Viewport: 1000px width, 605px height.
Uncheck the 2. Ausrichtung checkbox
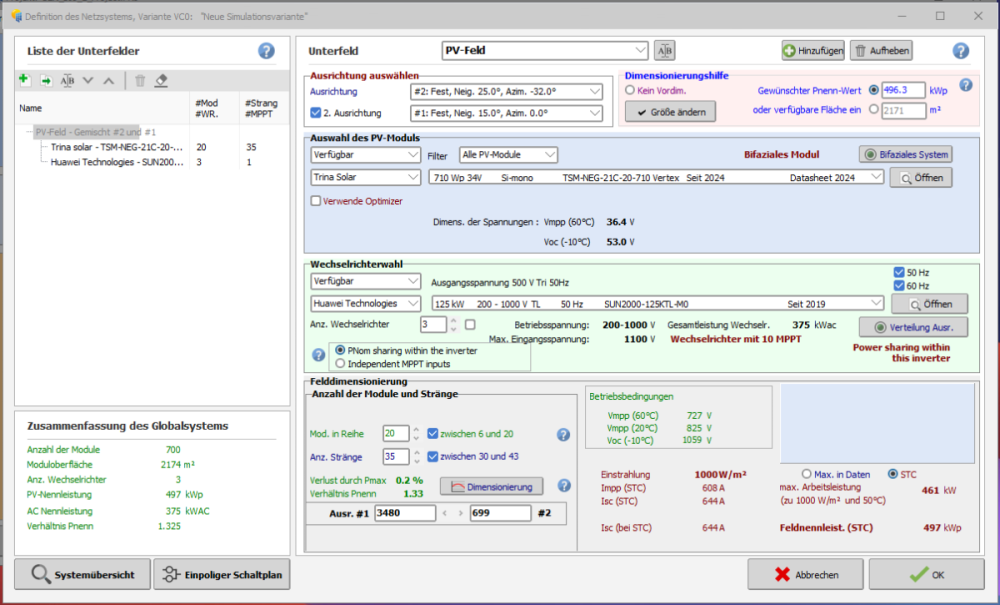pos(317,112)
